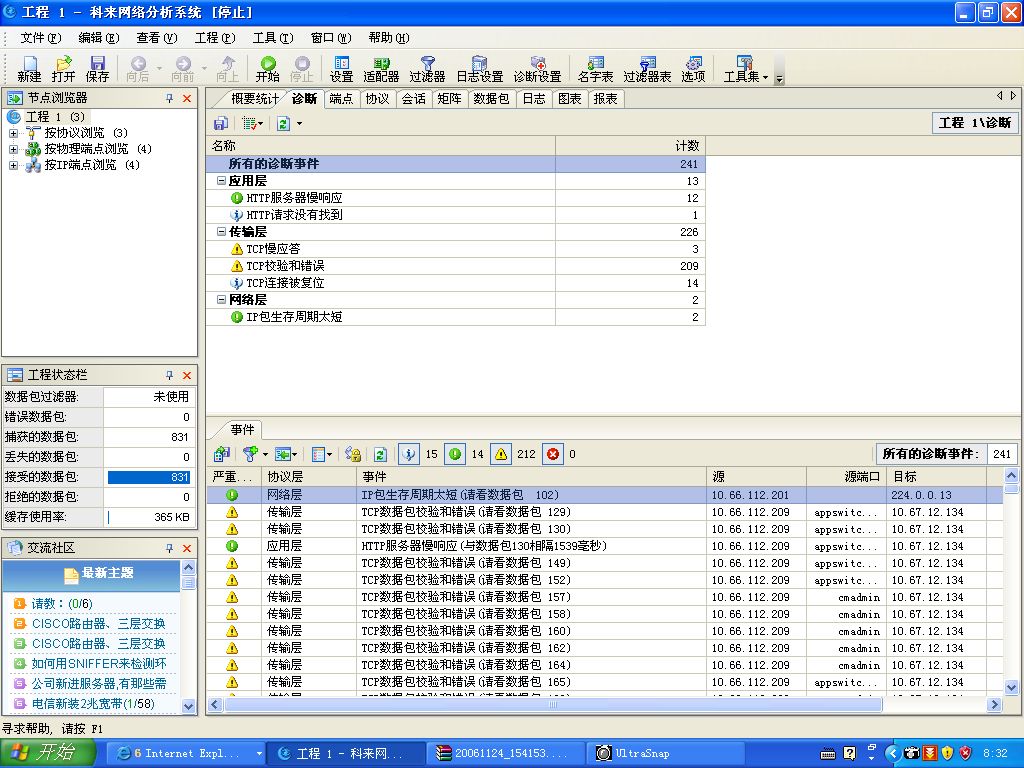This screenshot has width=1024, height=768.
Task: Switch to the 数据包 tab
Action: 491,99
